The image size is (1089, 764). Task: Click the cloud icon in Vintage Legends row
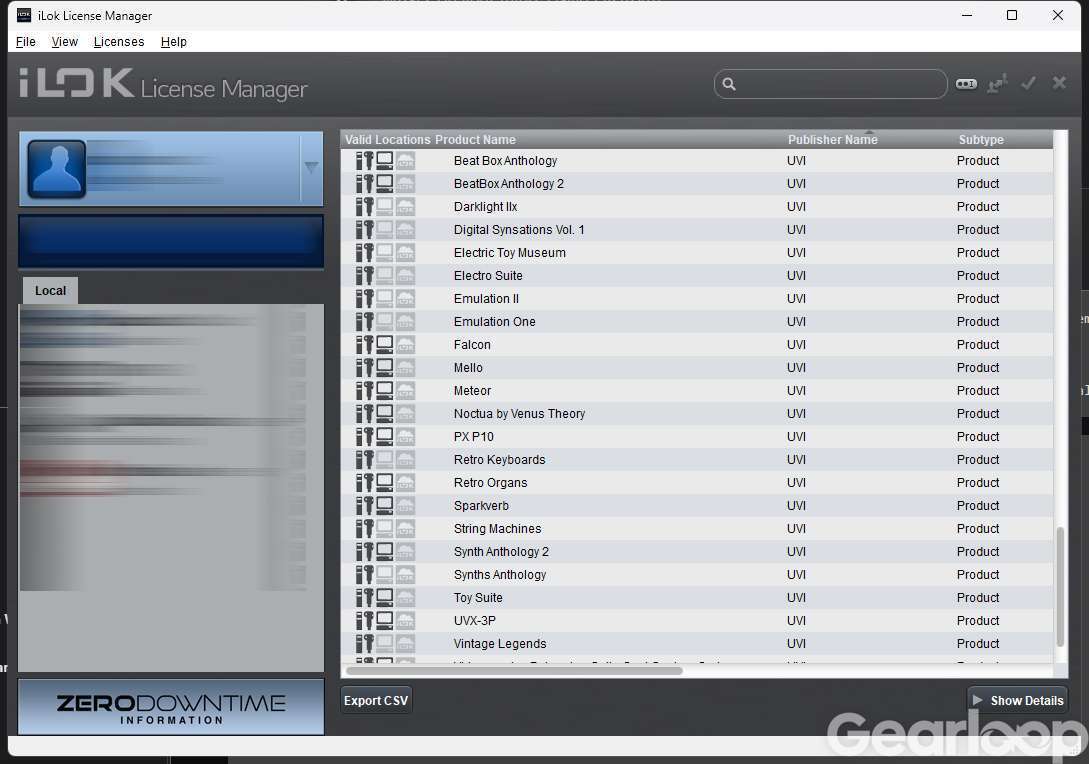406,643
